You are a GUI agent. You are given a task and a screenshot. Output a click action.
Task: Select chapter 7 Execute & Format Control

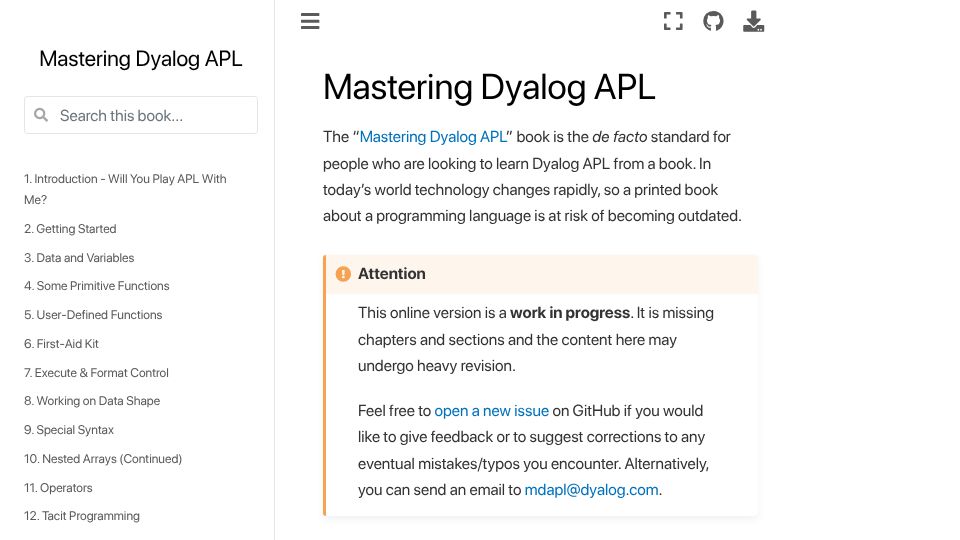[96, 373]
